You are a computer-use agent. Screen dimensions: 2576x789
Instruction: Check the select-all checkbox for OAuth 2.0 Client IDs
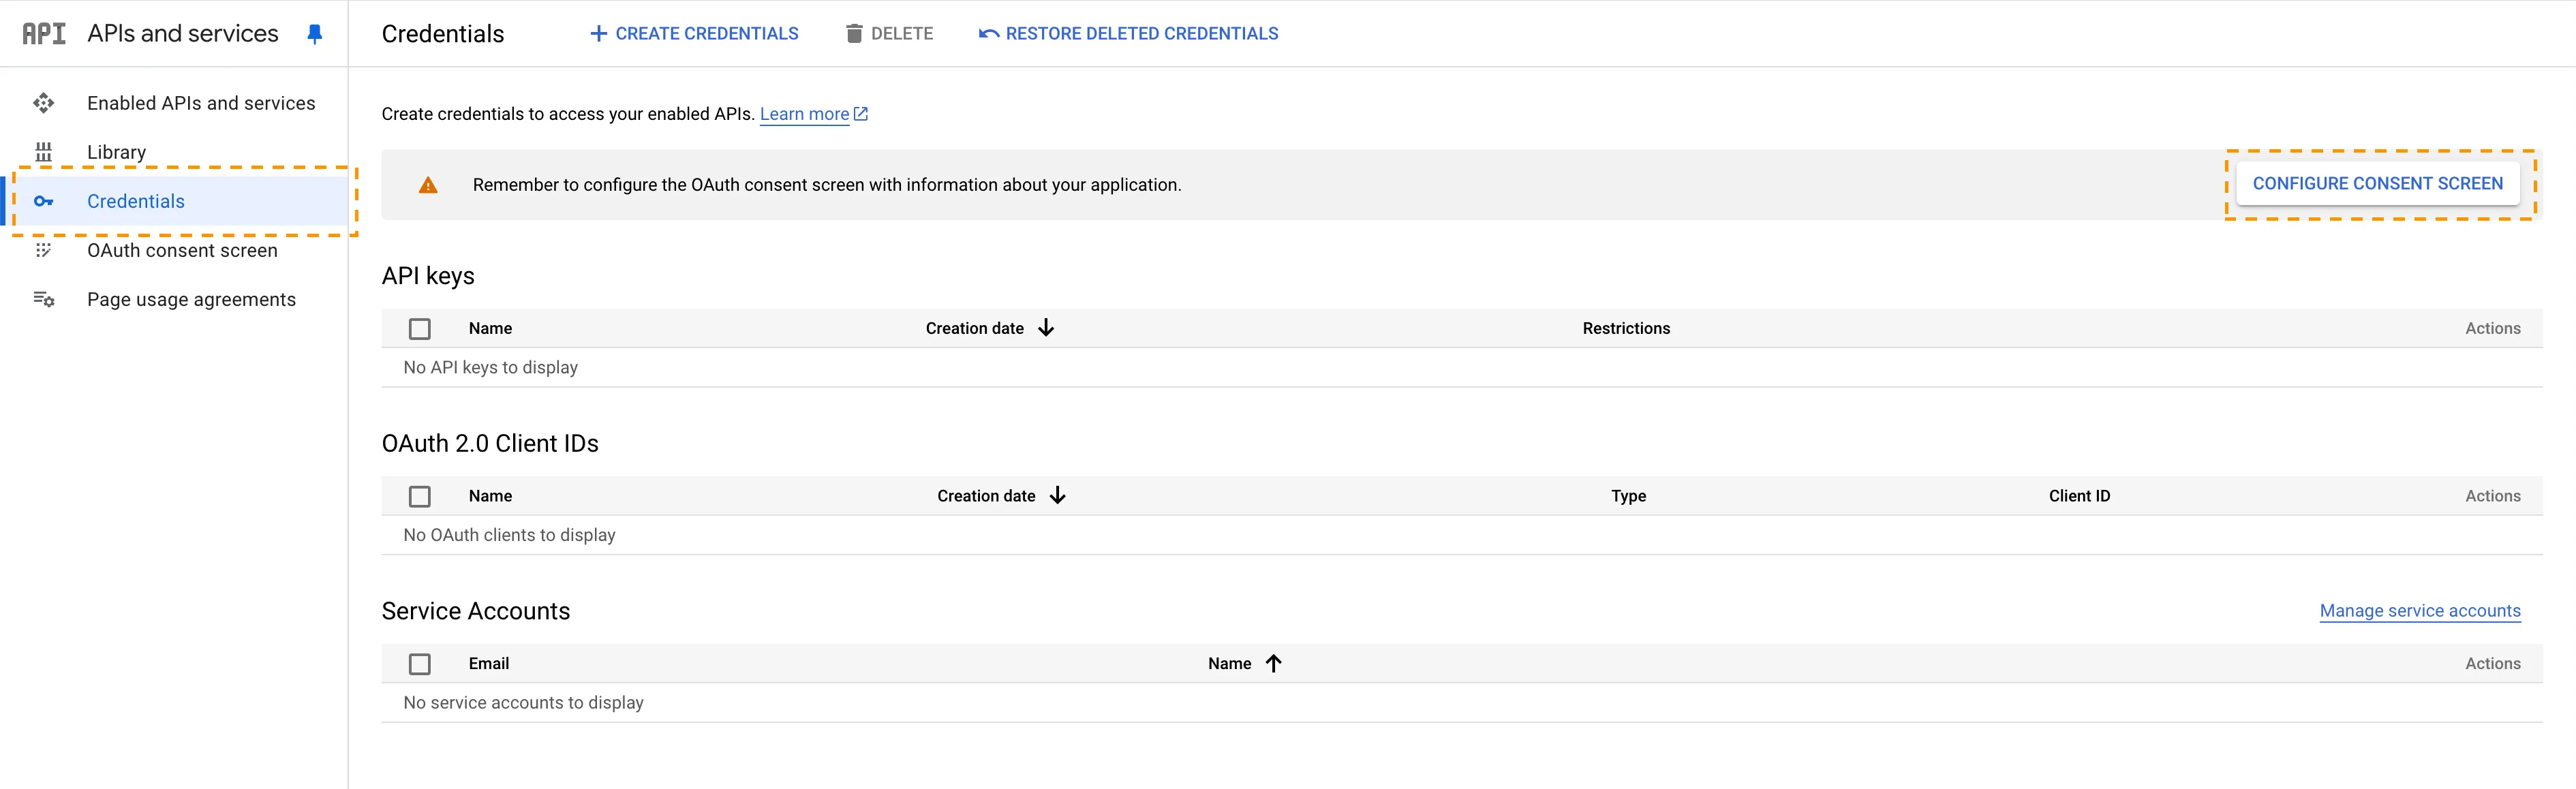[420, 496]
